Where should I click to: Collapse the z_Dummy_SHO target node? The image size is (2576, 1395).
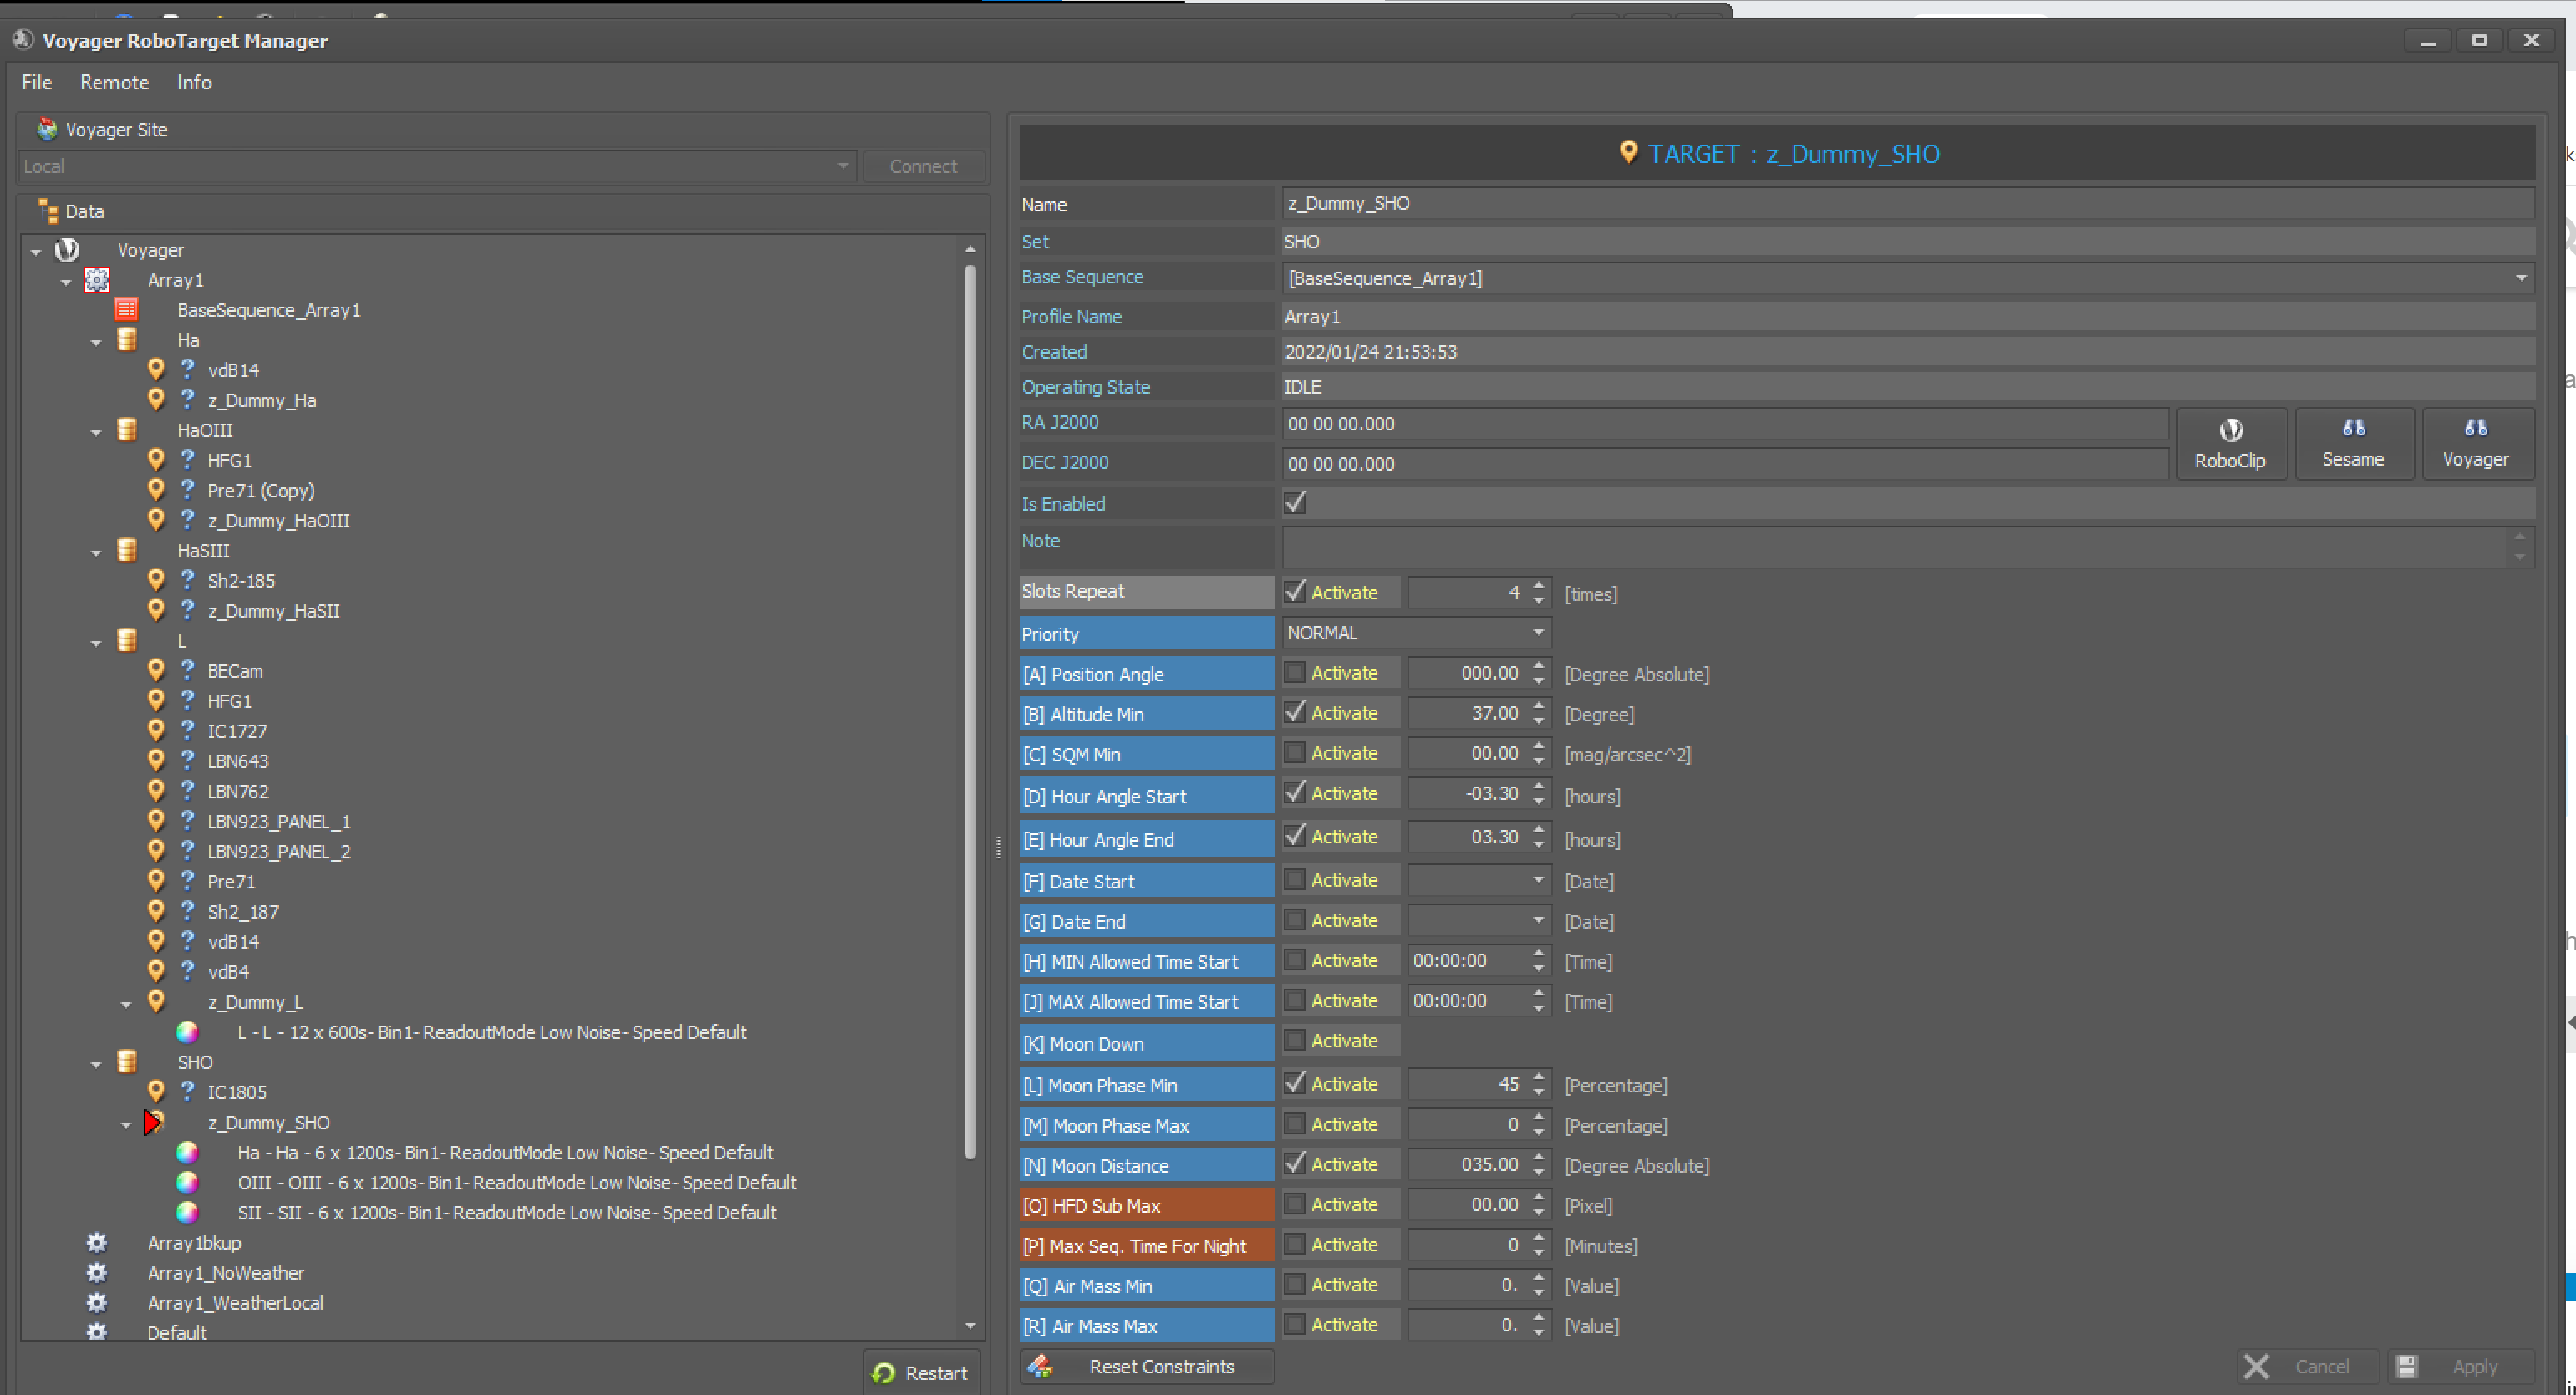[126, 1124]
